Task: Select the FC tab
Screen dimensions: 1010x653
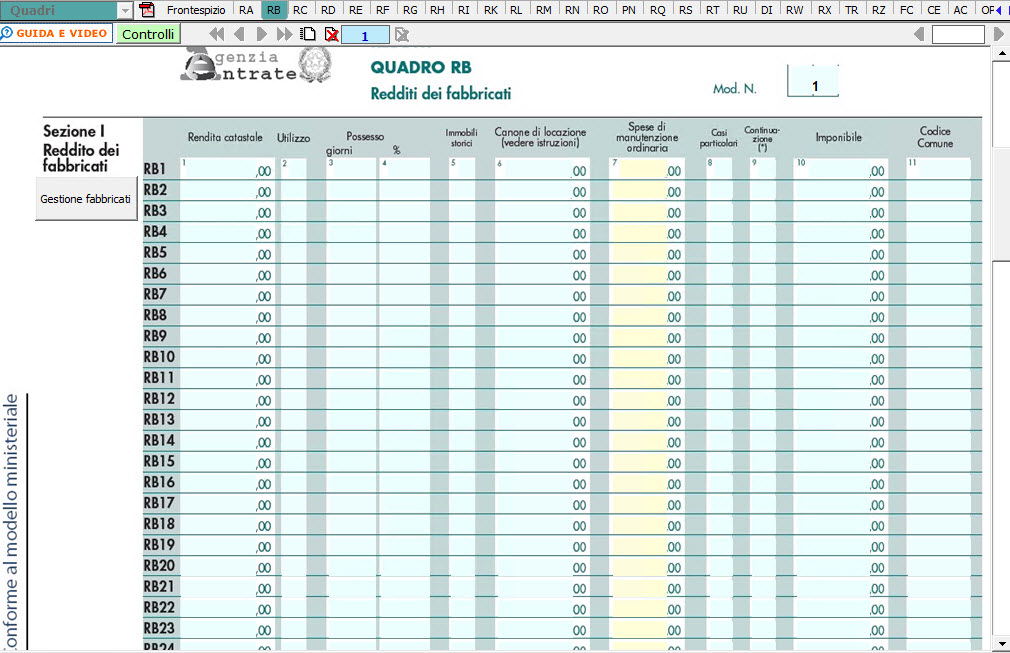Action: coord(906,10)
